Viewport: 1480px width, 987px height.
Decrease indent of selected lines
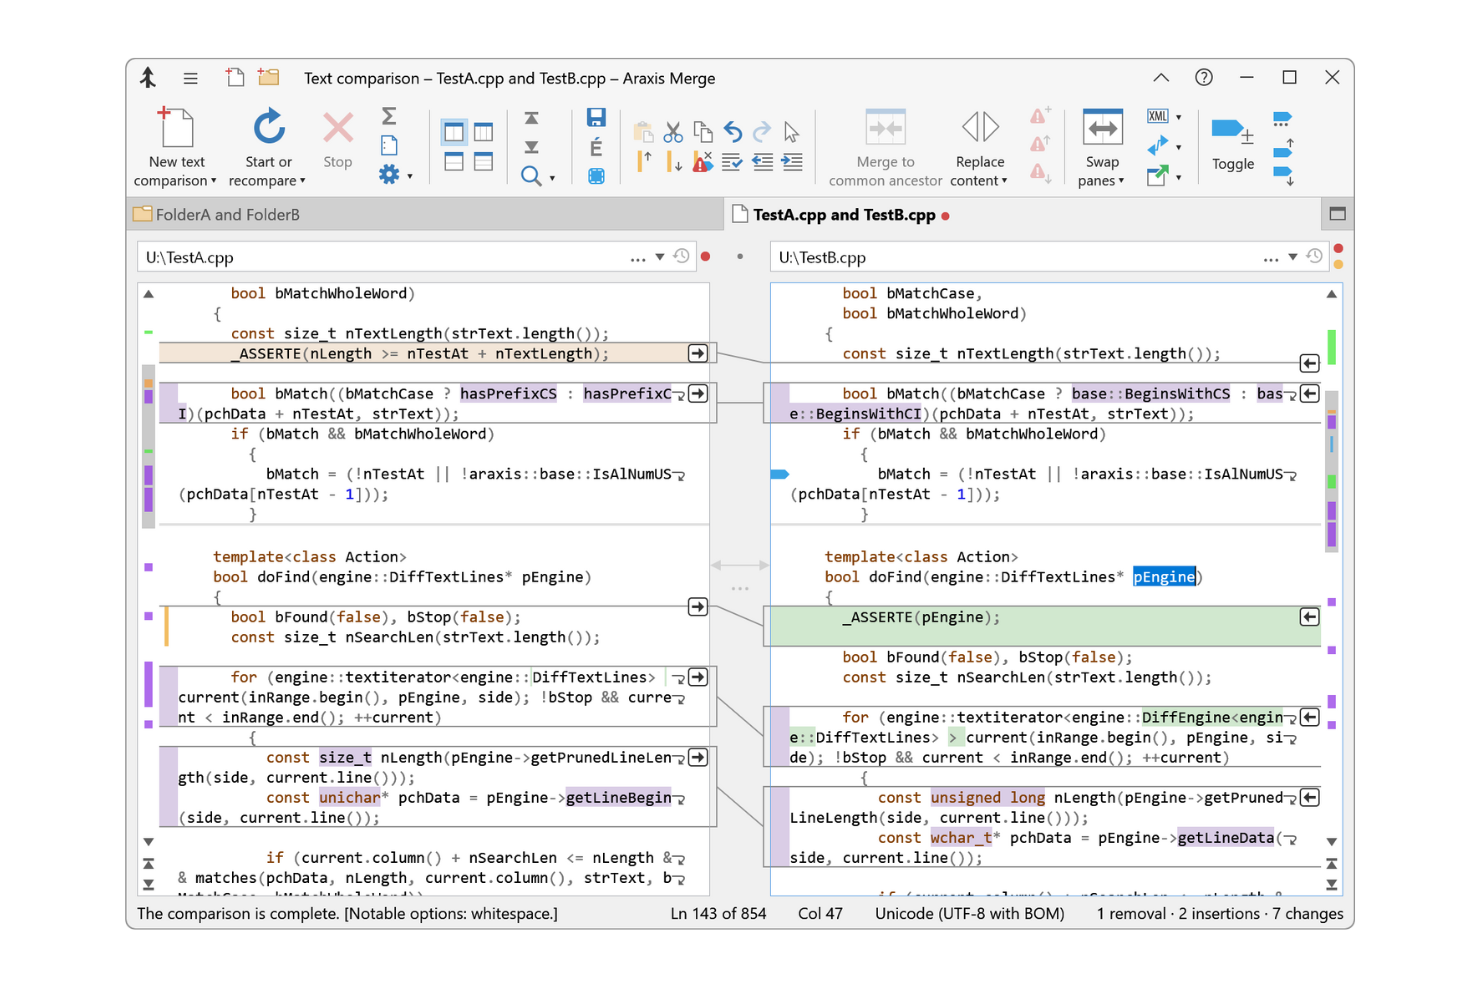[x=762, y=161]
